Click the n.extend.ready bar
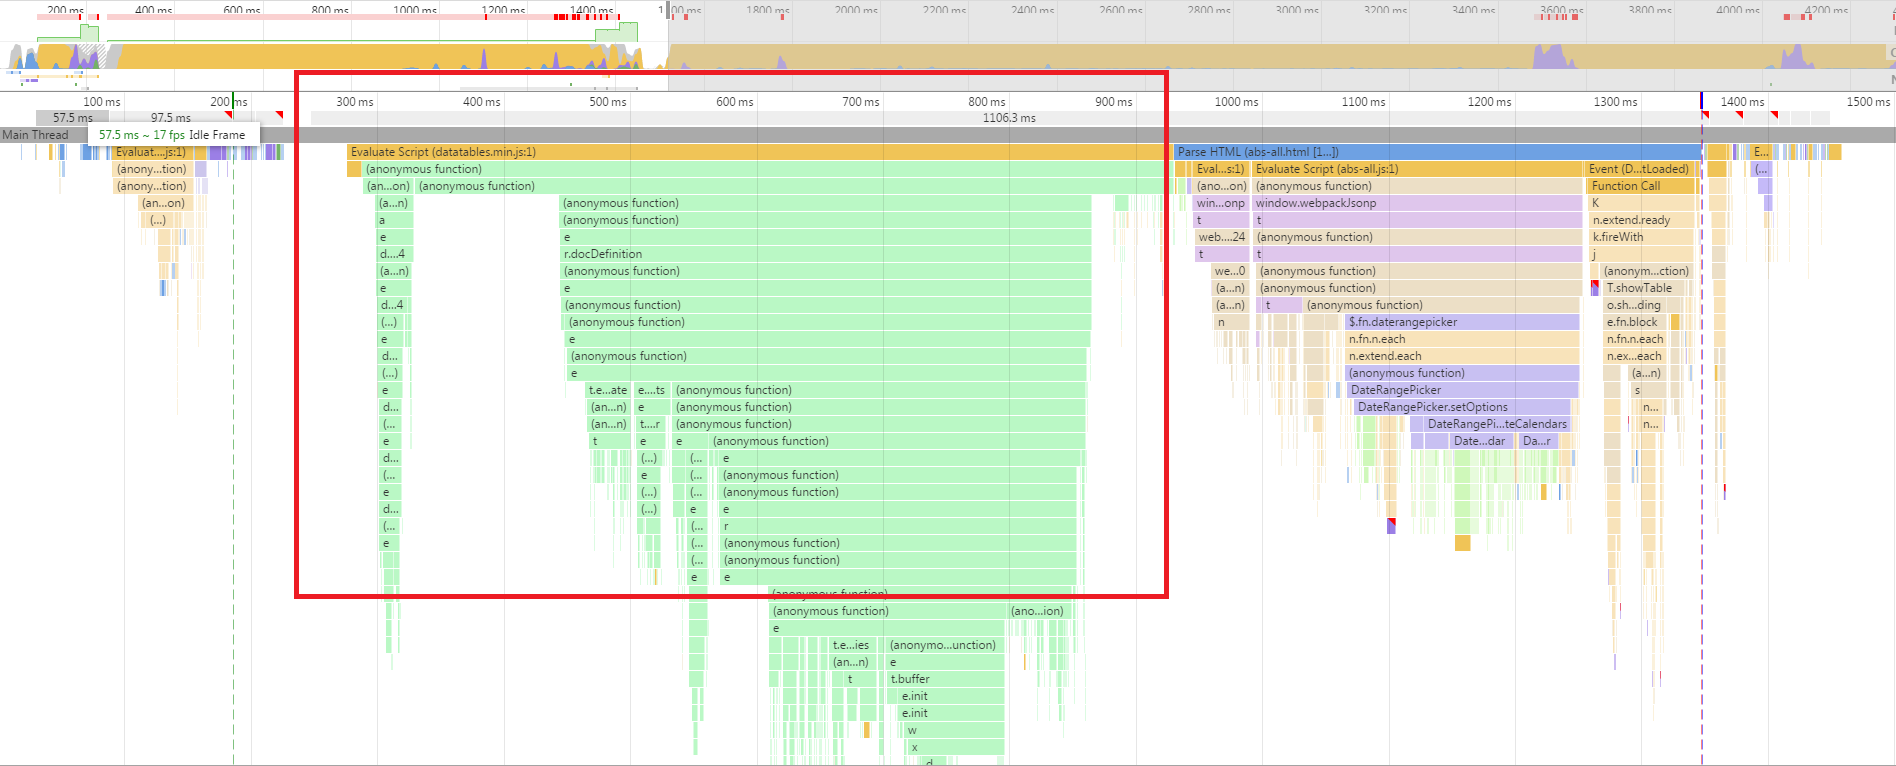 pos(1641,220)
